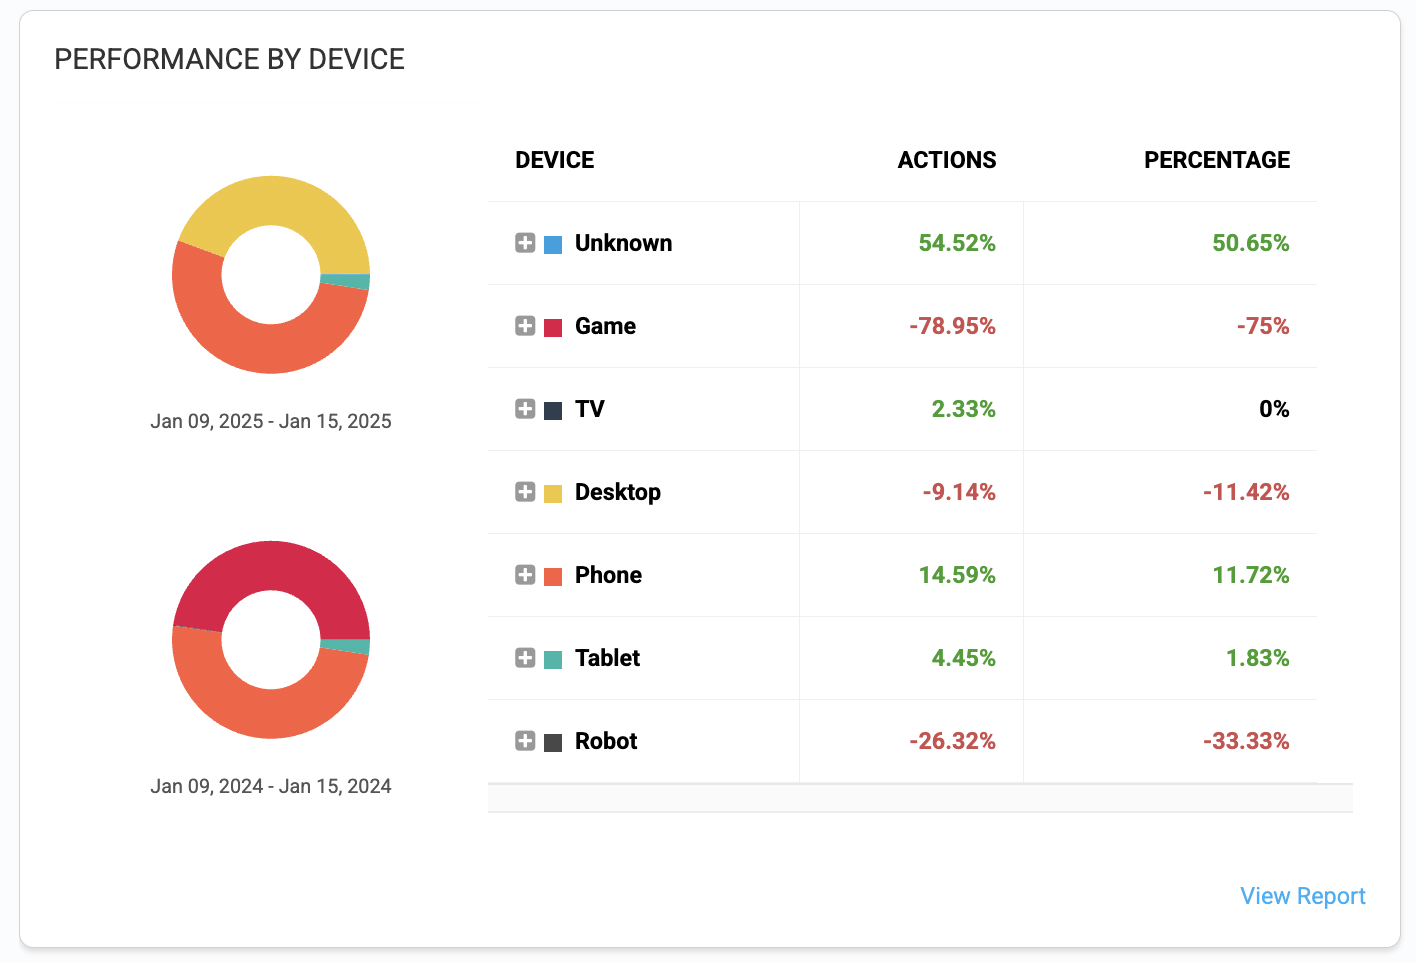The image size is (1416, 962).
Task: Click the Robot device label
Action: coord(606,741)
